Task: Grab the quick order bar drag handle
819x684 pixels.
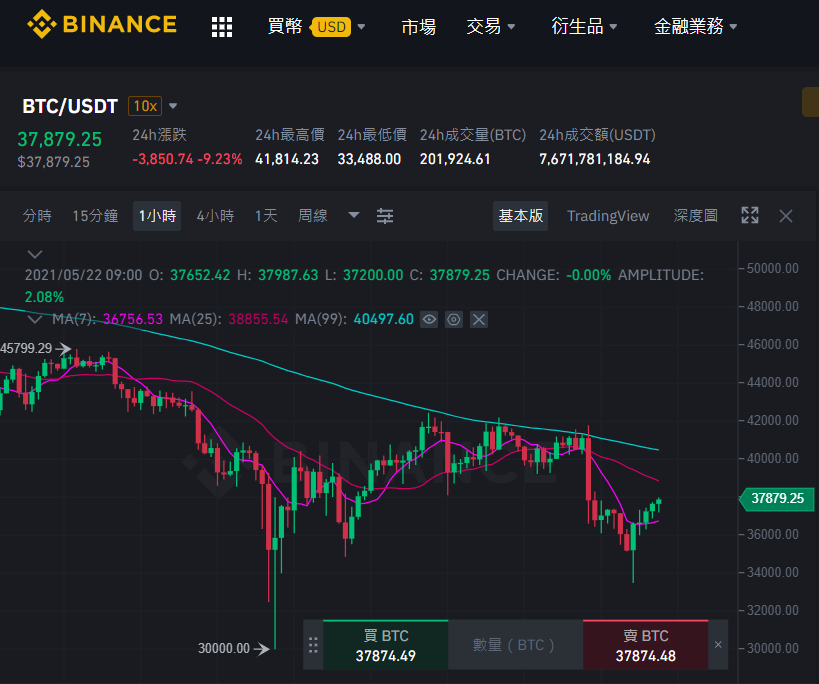Action: click(x=313, y=645)
